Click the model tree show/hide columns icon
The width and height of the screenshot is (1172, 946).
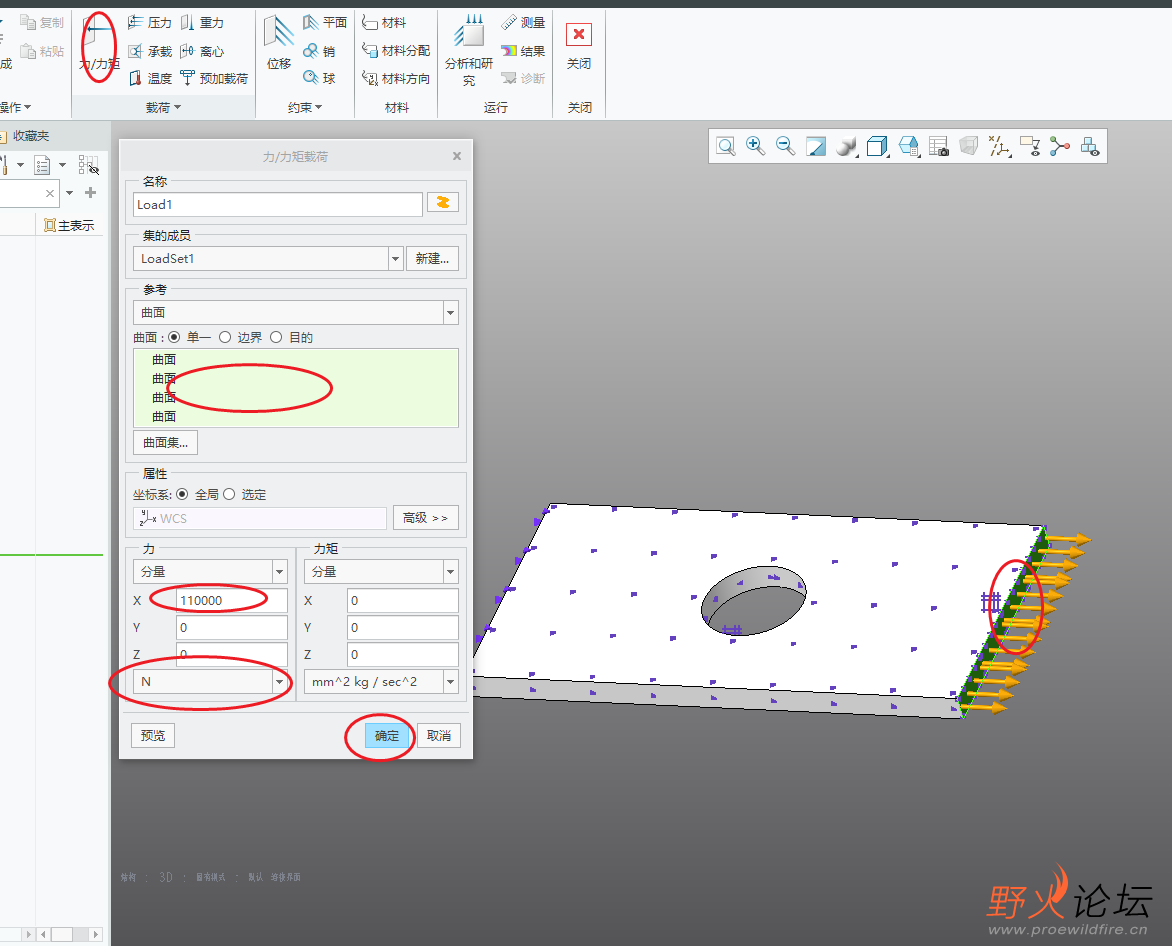point(88,165)
